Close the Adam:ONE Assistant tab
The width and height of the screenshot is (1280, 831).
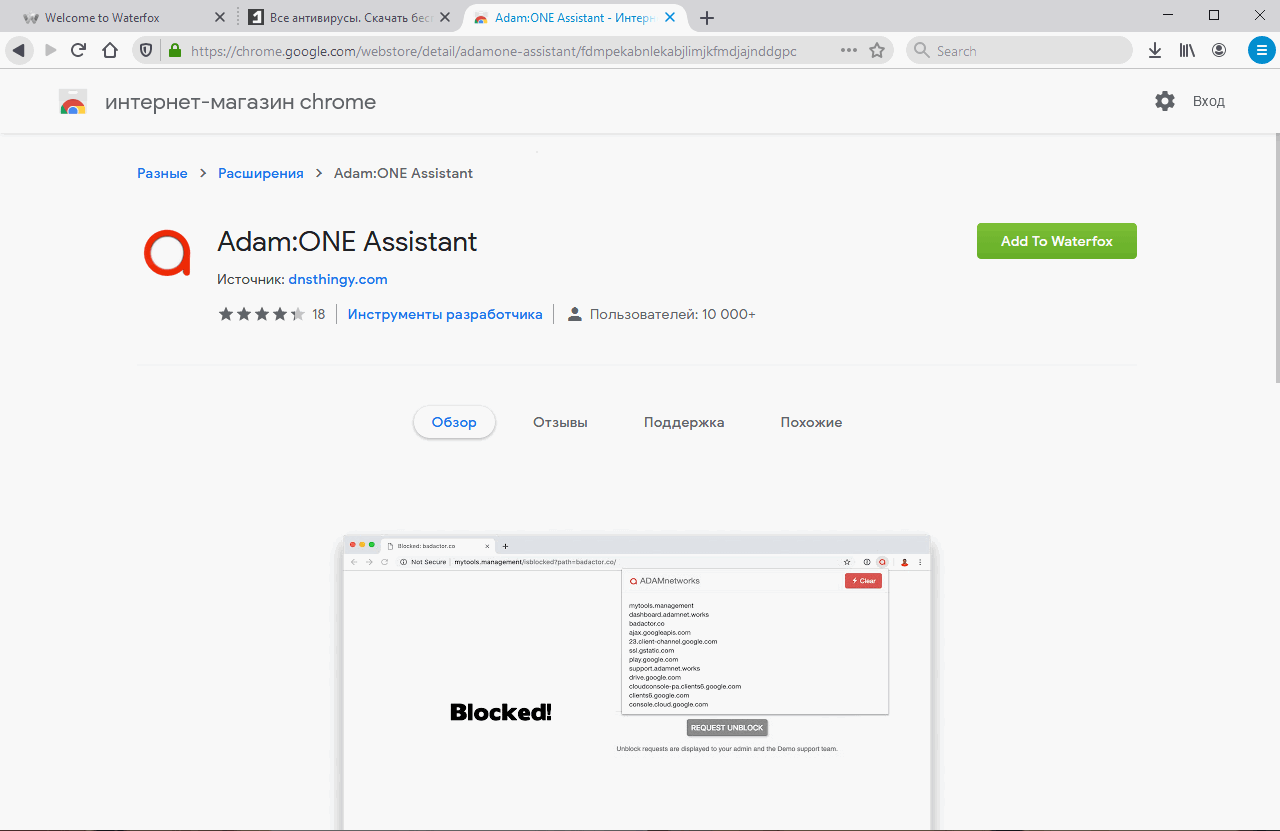point(670,18)
